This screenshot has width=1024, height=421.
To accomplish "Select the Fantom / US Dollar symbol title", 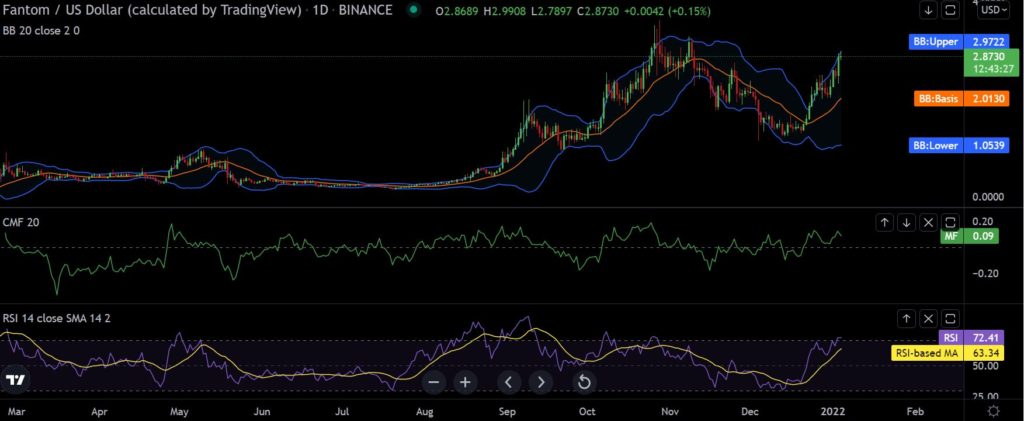I will [x=152, y=10].
